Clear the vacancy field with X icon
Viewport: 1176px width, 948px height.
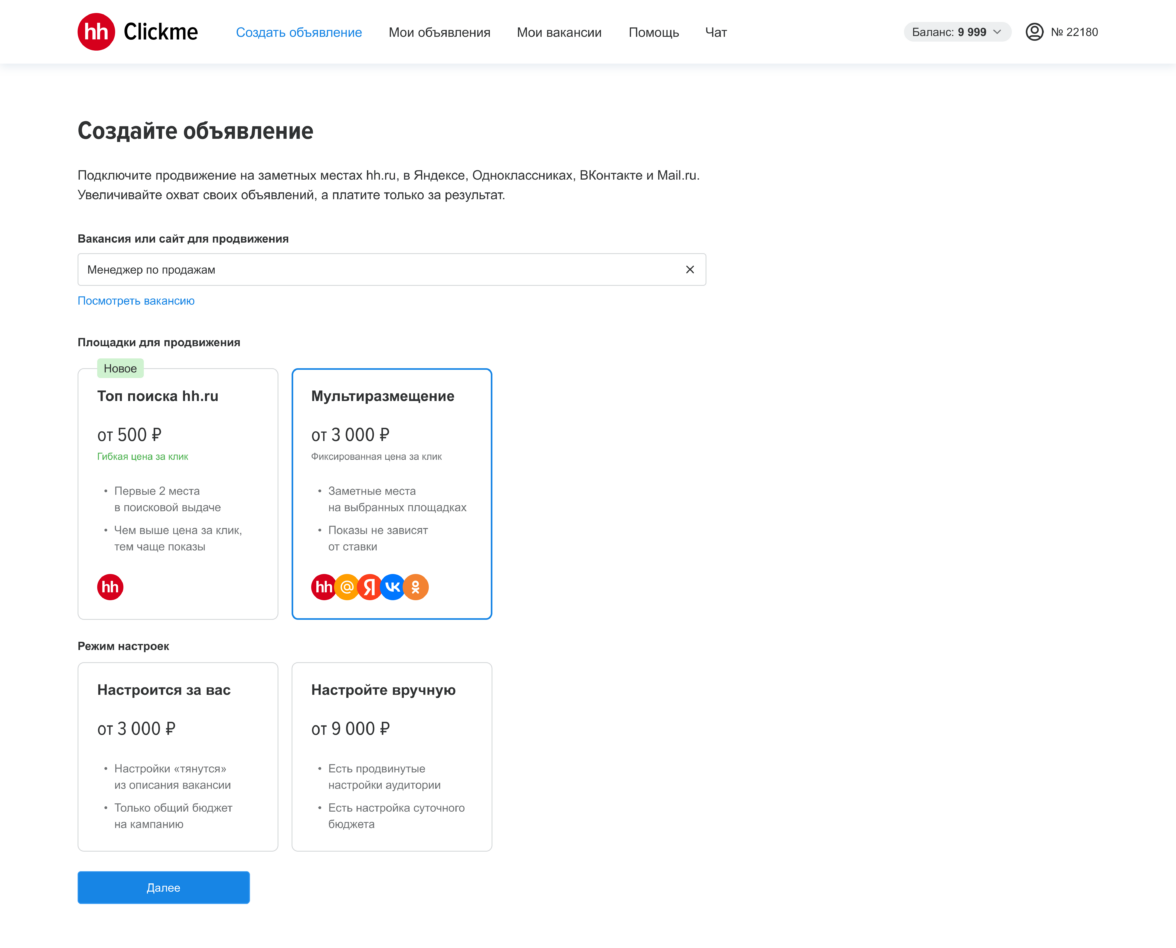689,270
